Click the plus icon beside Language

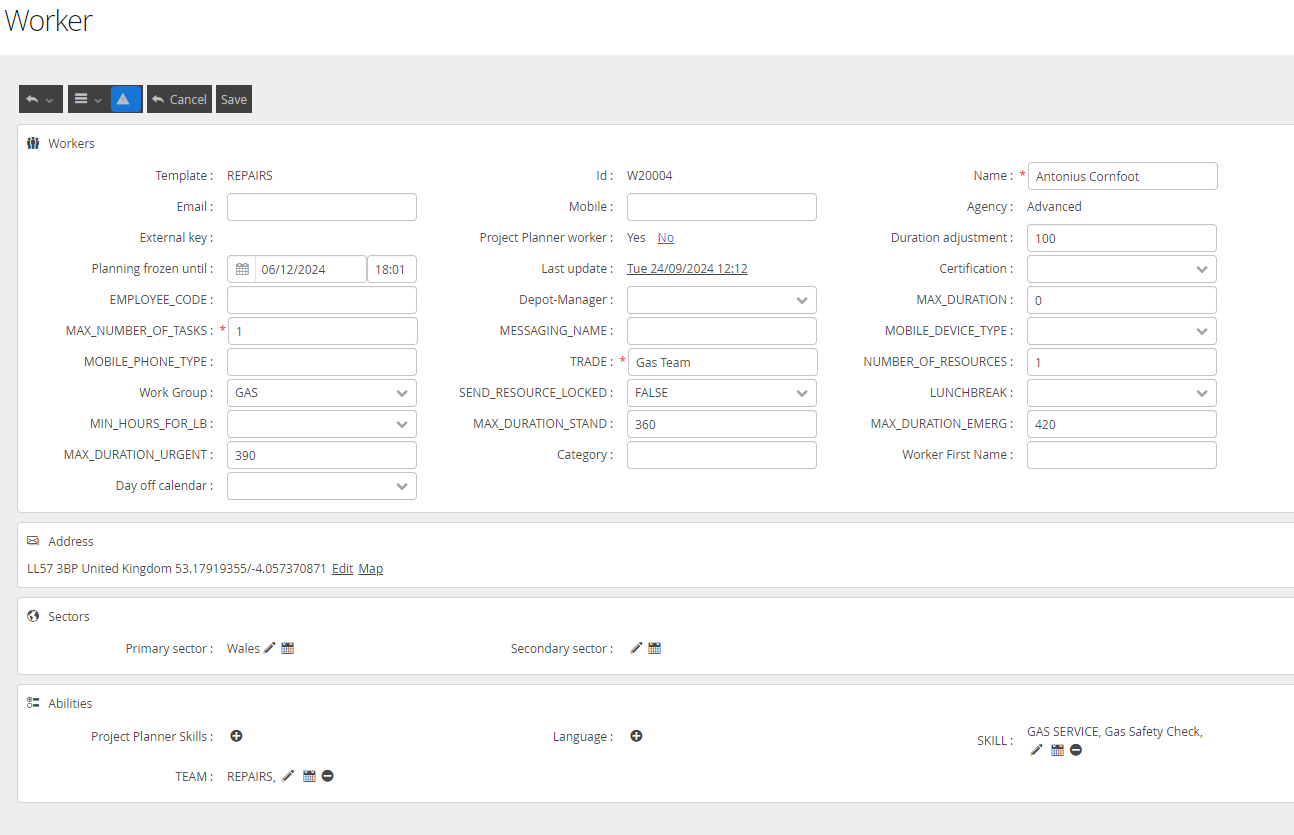coord(636,736)
